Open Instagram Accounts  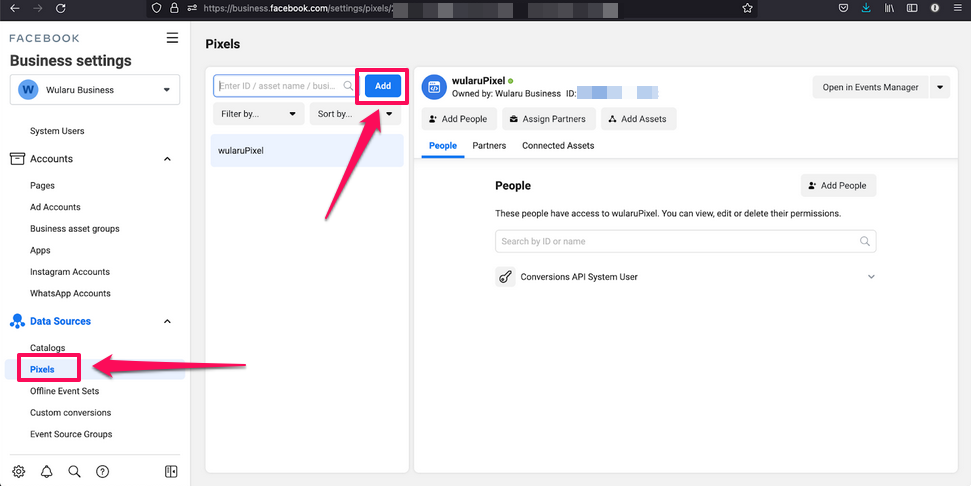[70, 272]
